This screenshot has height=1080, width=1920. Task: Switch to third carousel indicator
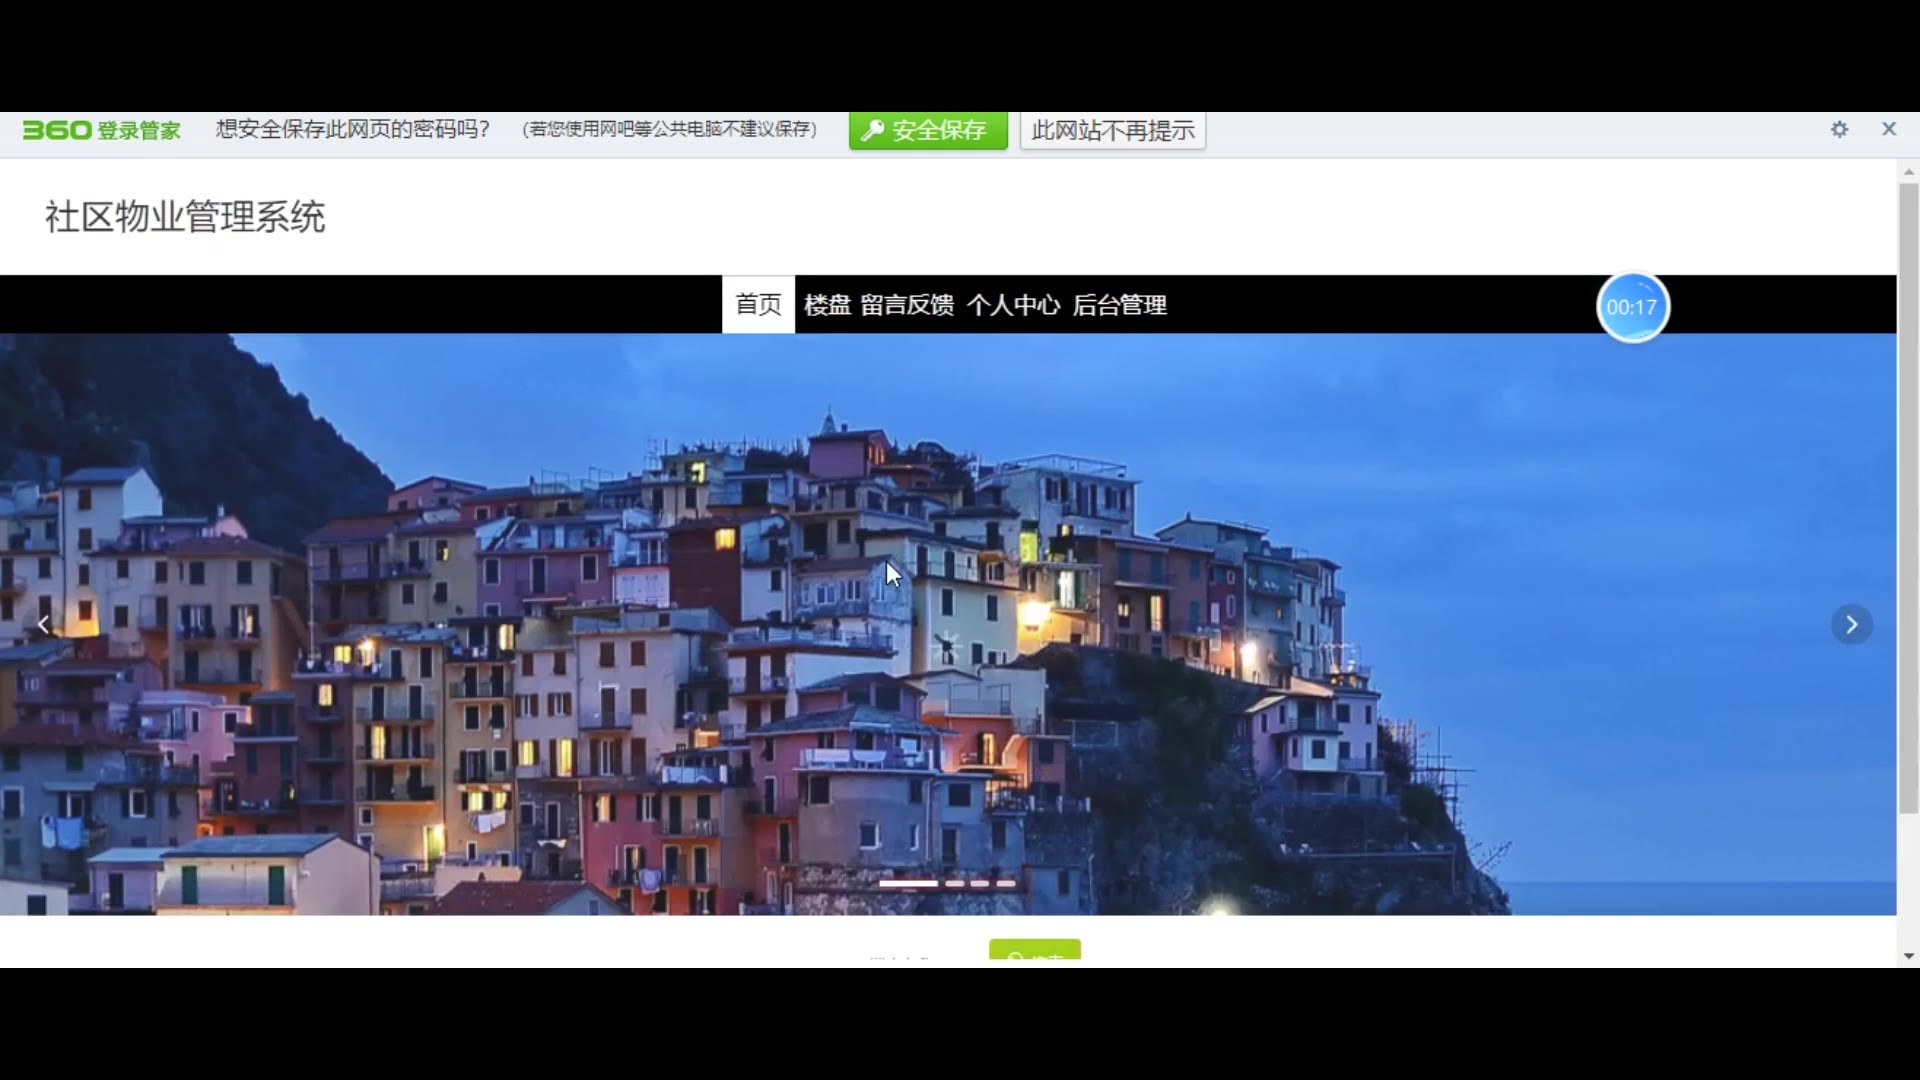click(980, 883)
